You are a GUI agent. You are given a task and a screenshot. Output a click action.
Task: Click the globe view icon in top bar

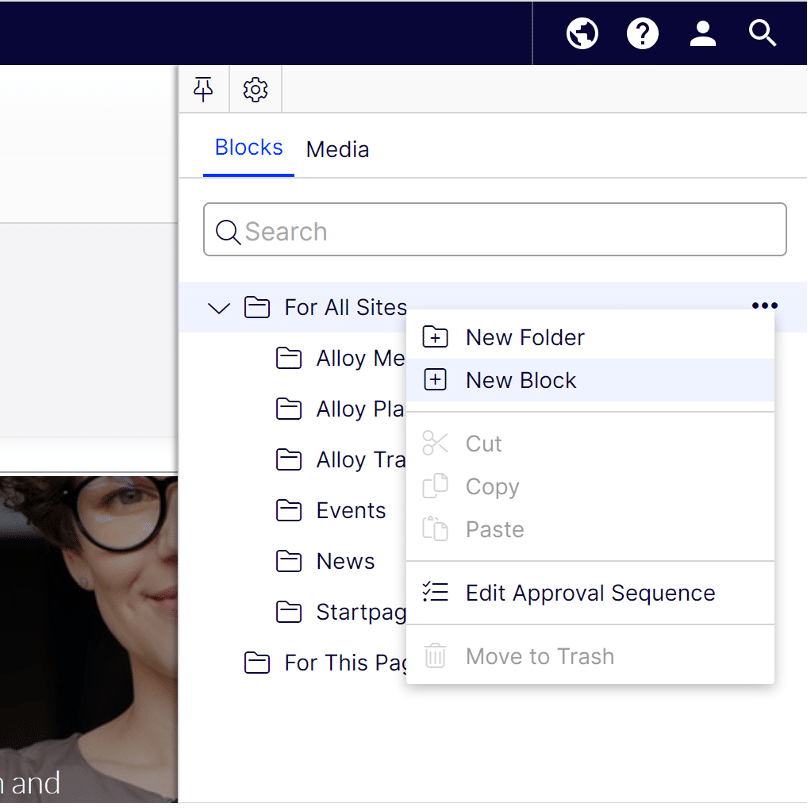[x=582, y=33]
